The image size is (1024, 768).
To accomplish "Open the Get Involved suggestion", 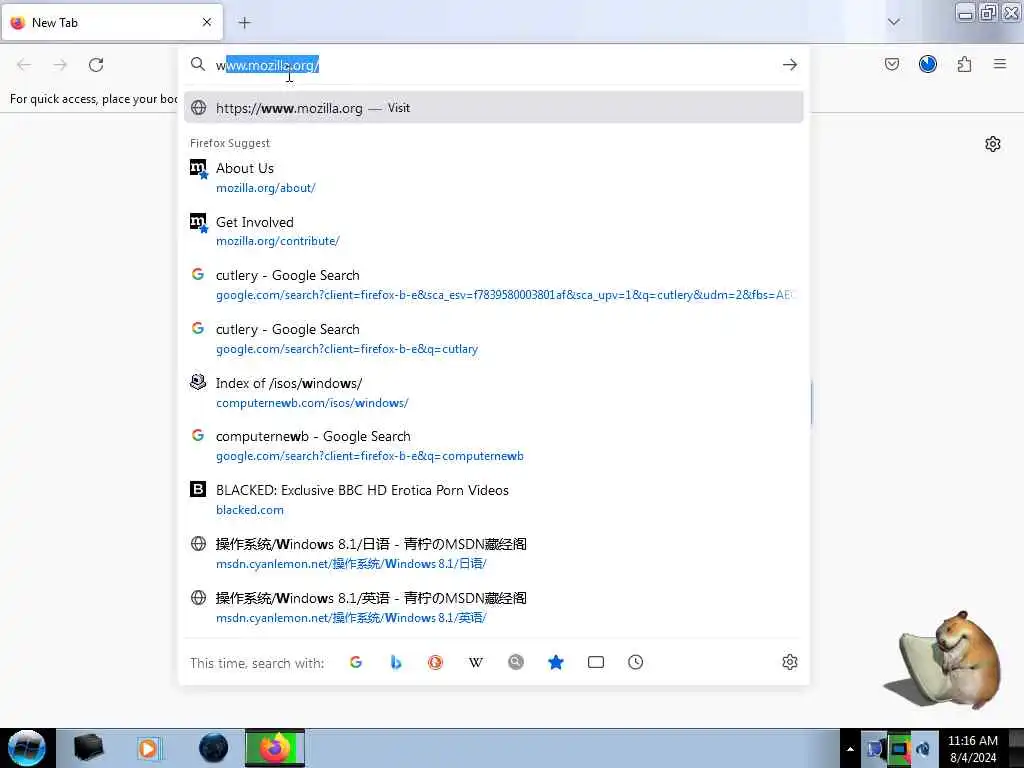I will (x=494, y=231).
